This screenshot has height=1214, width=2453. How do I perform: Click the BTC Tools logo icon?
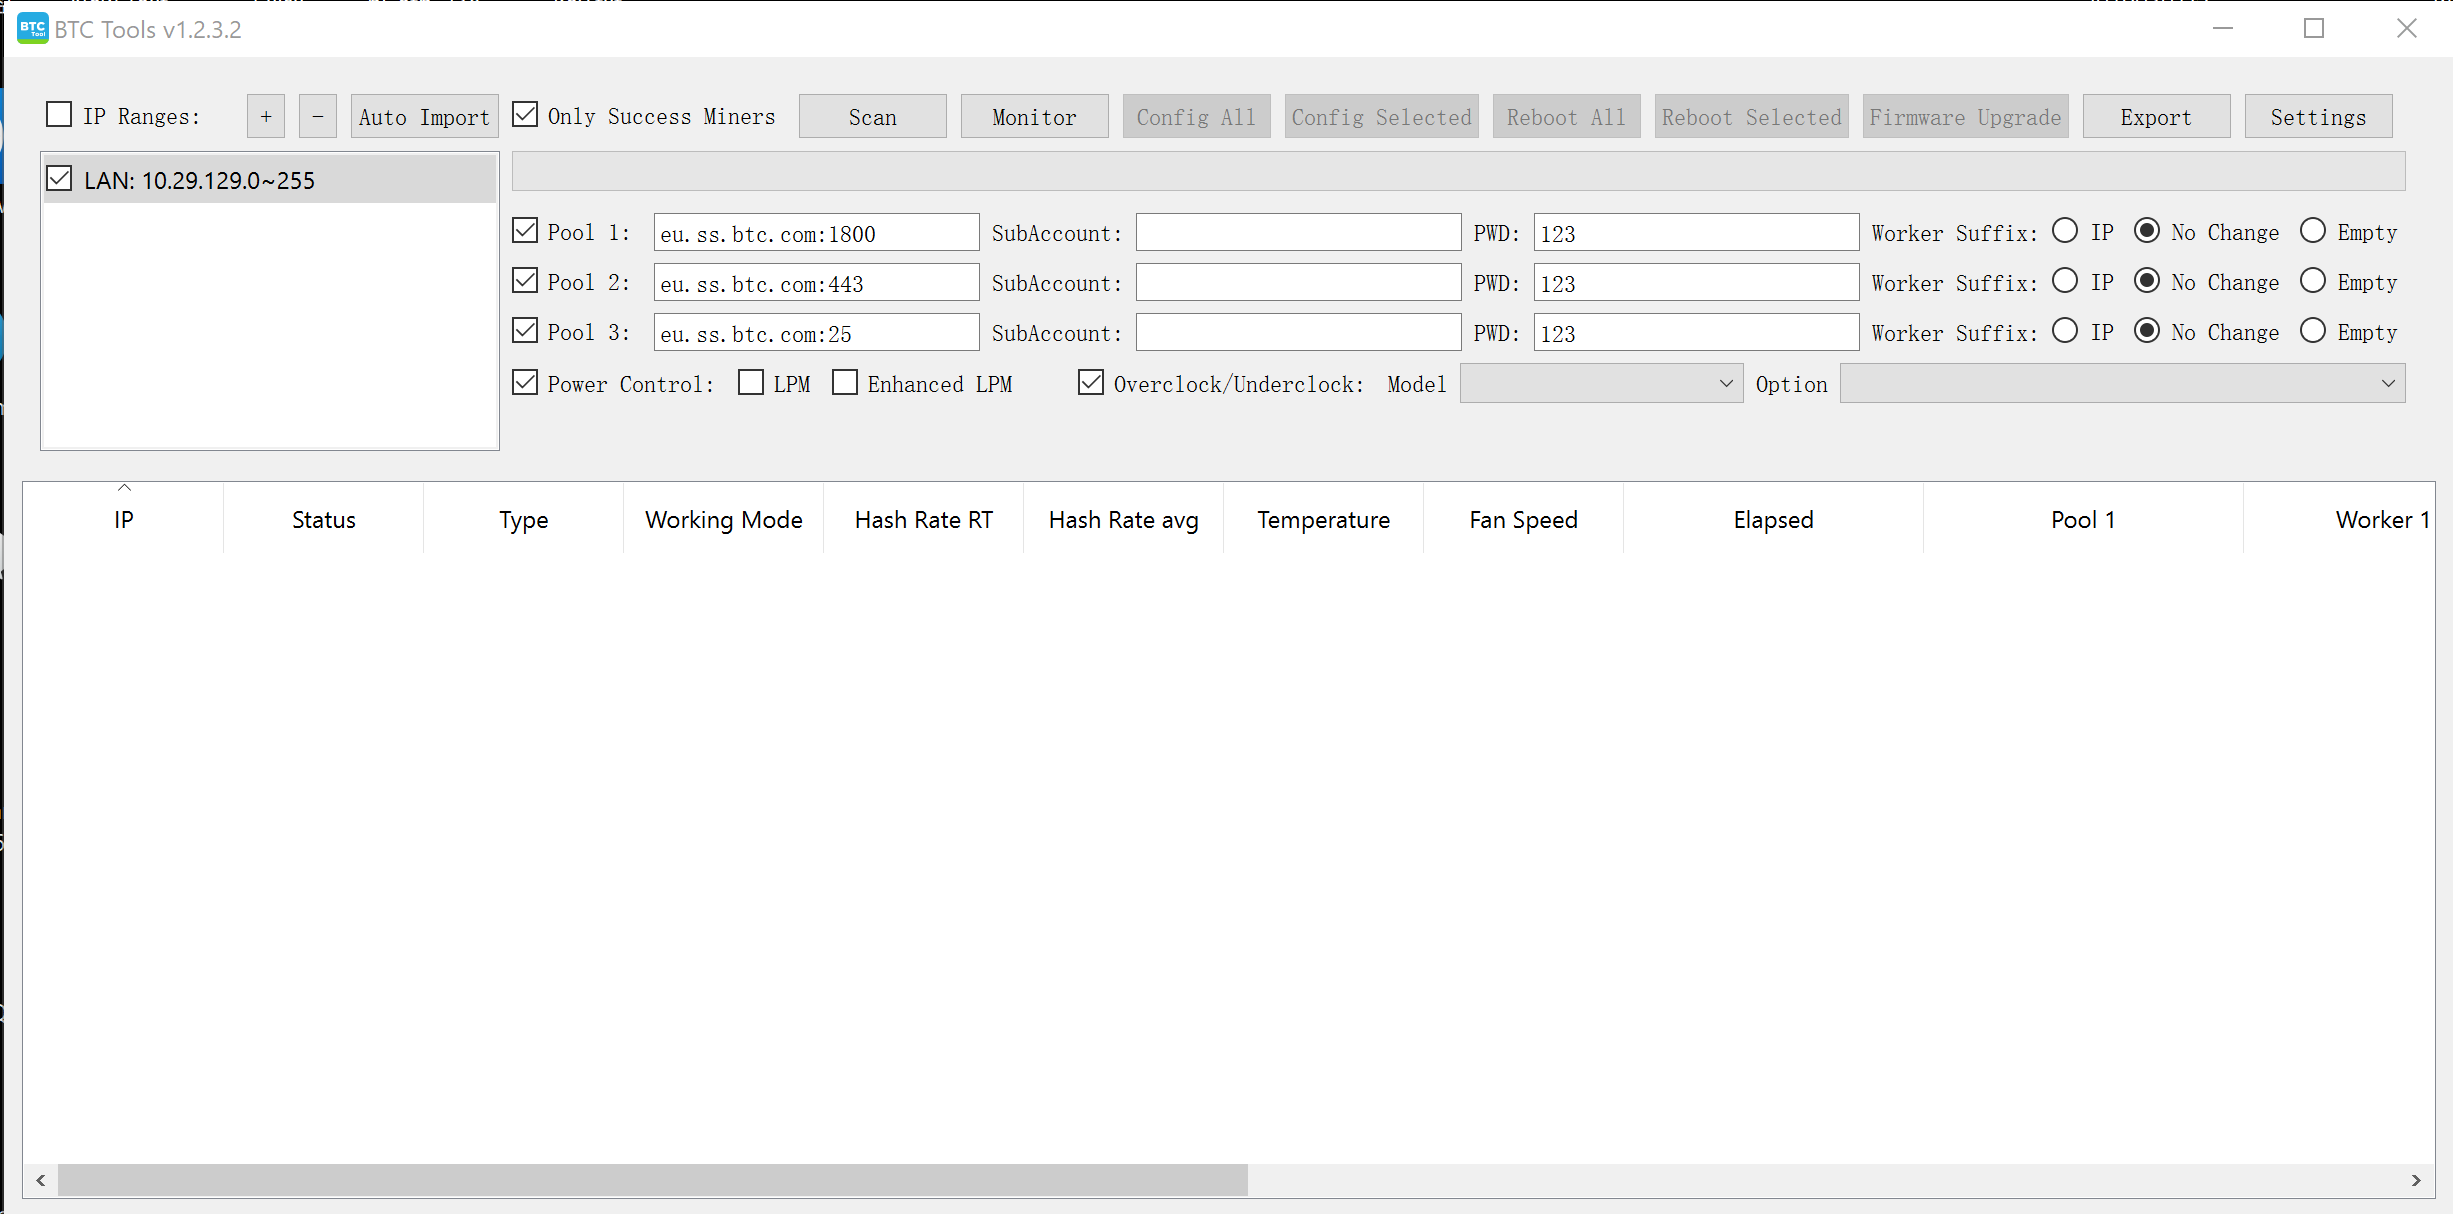[x=33, y=28]
